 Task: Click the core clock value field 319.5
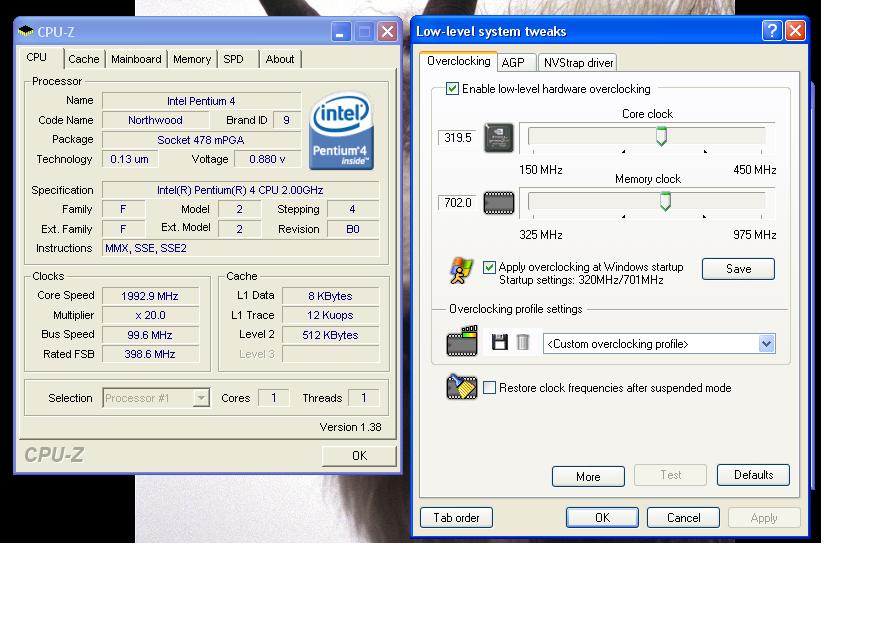tap(458, 138)
